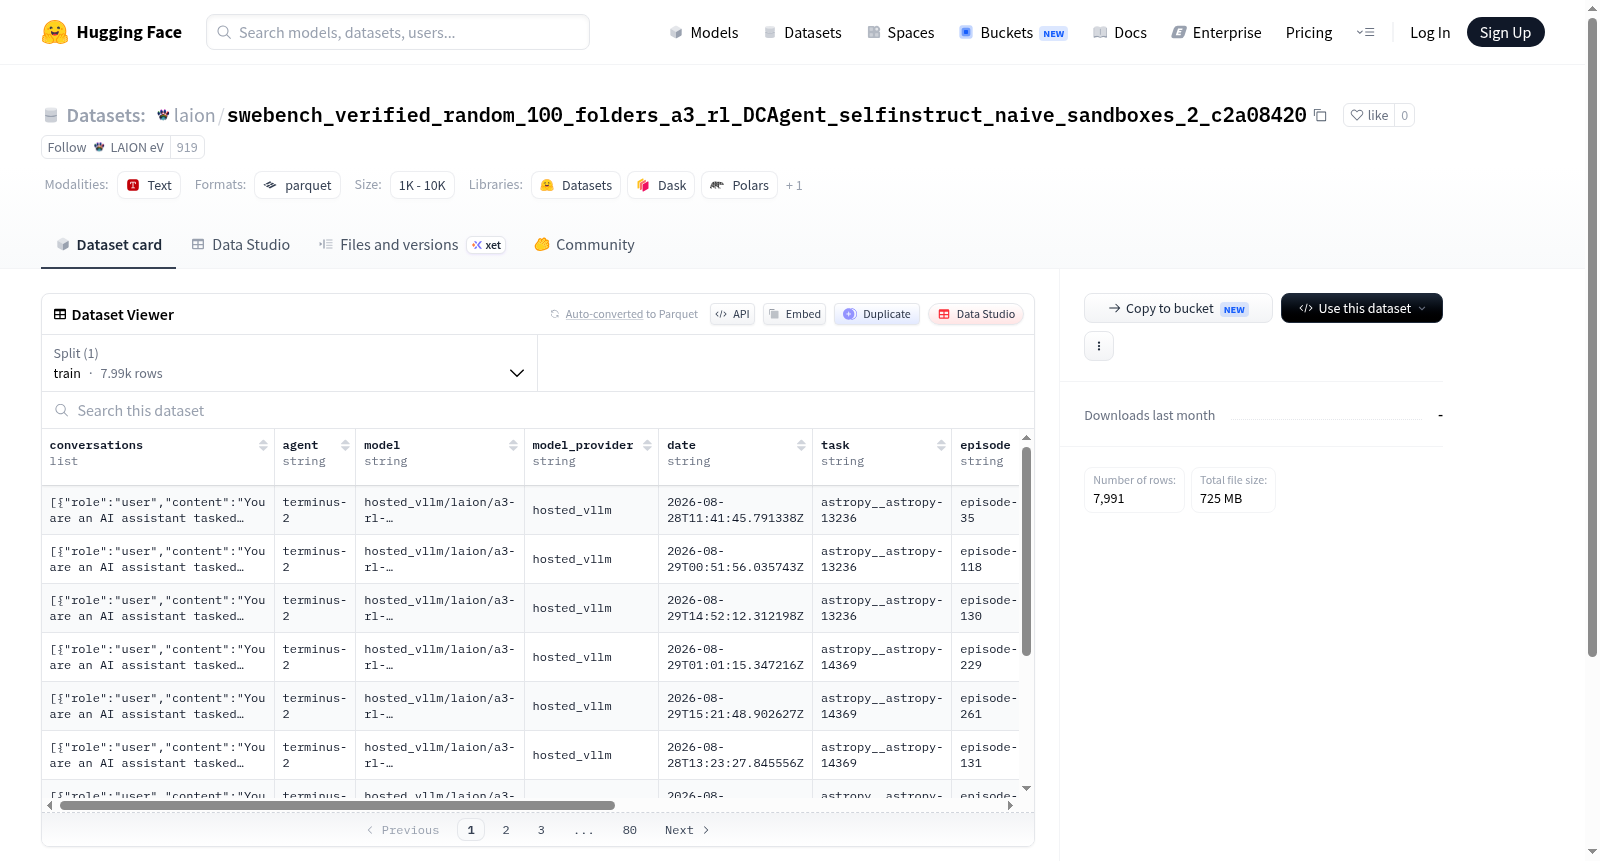Click the episode-229 cell
Screen dimensions: 1600x861
click(985, 657)
